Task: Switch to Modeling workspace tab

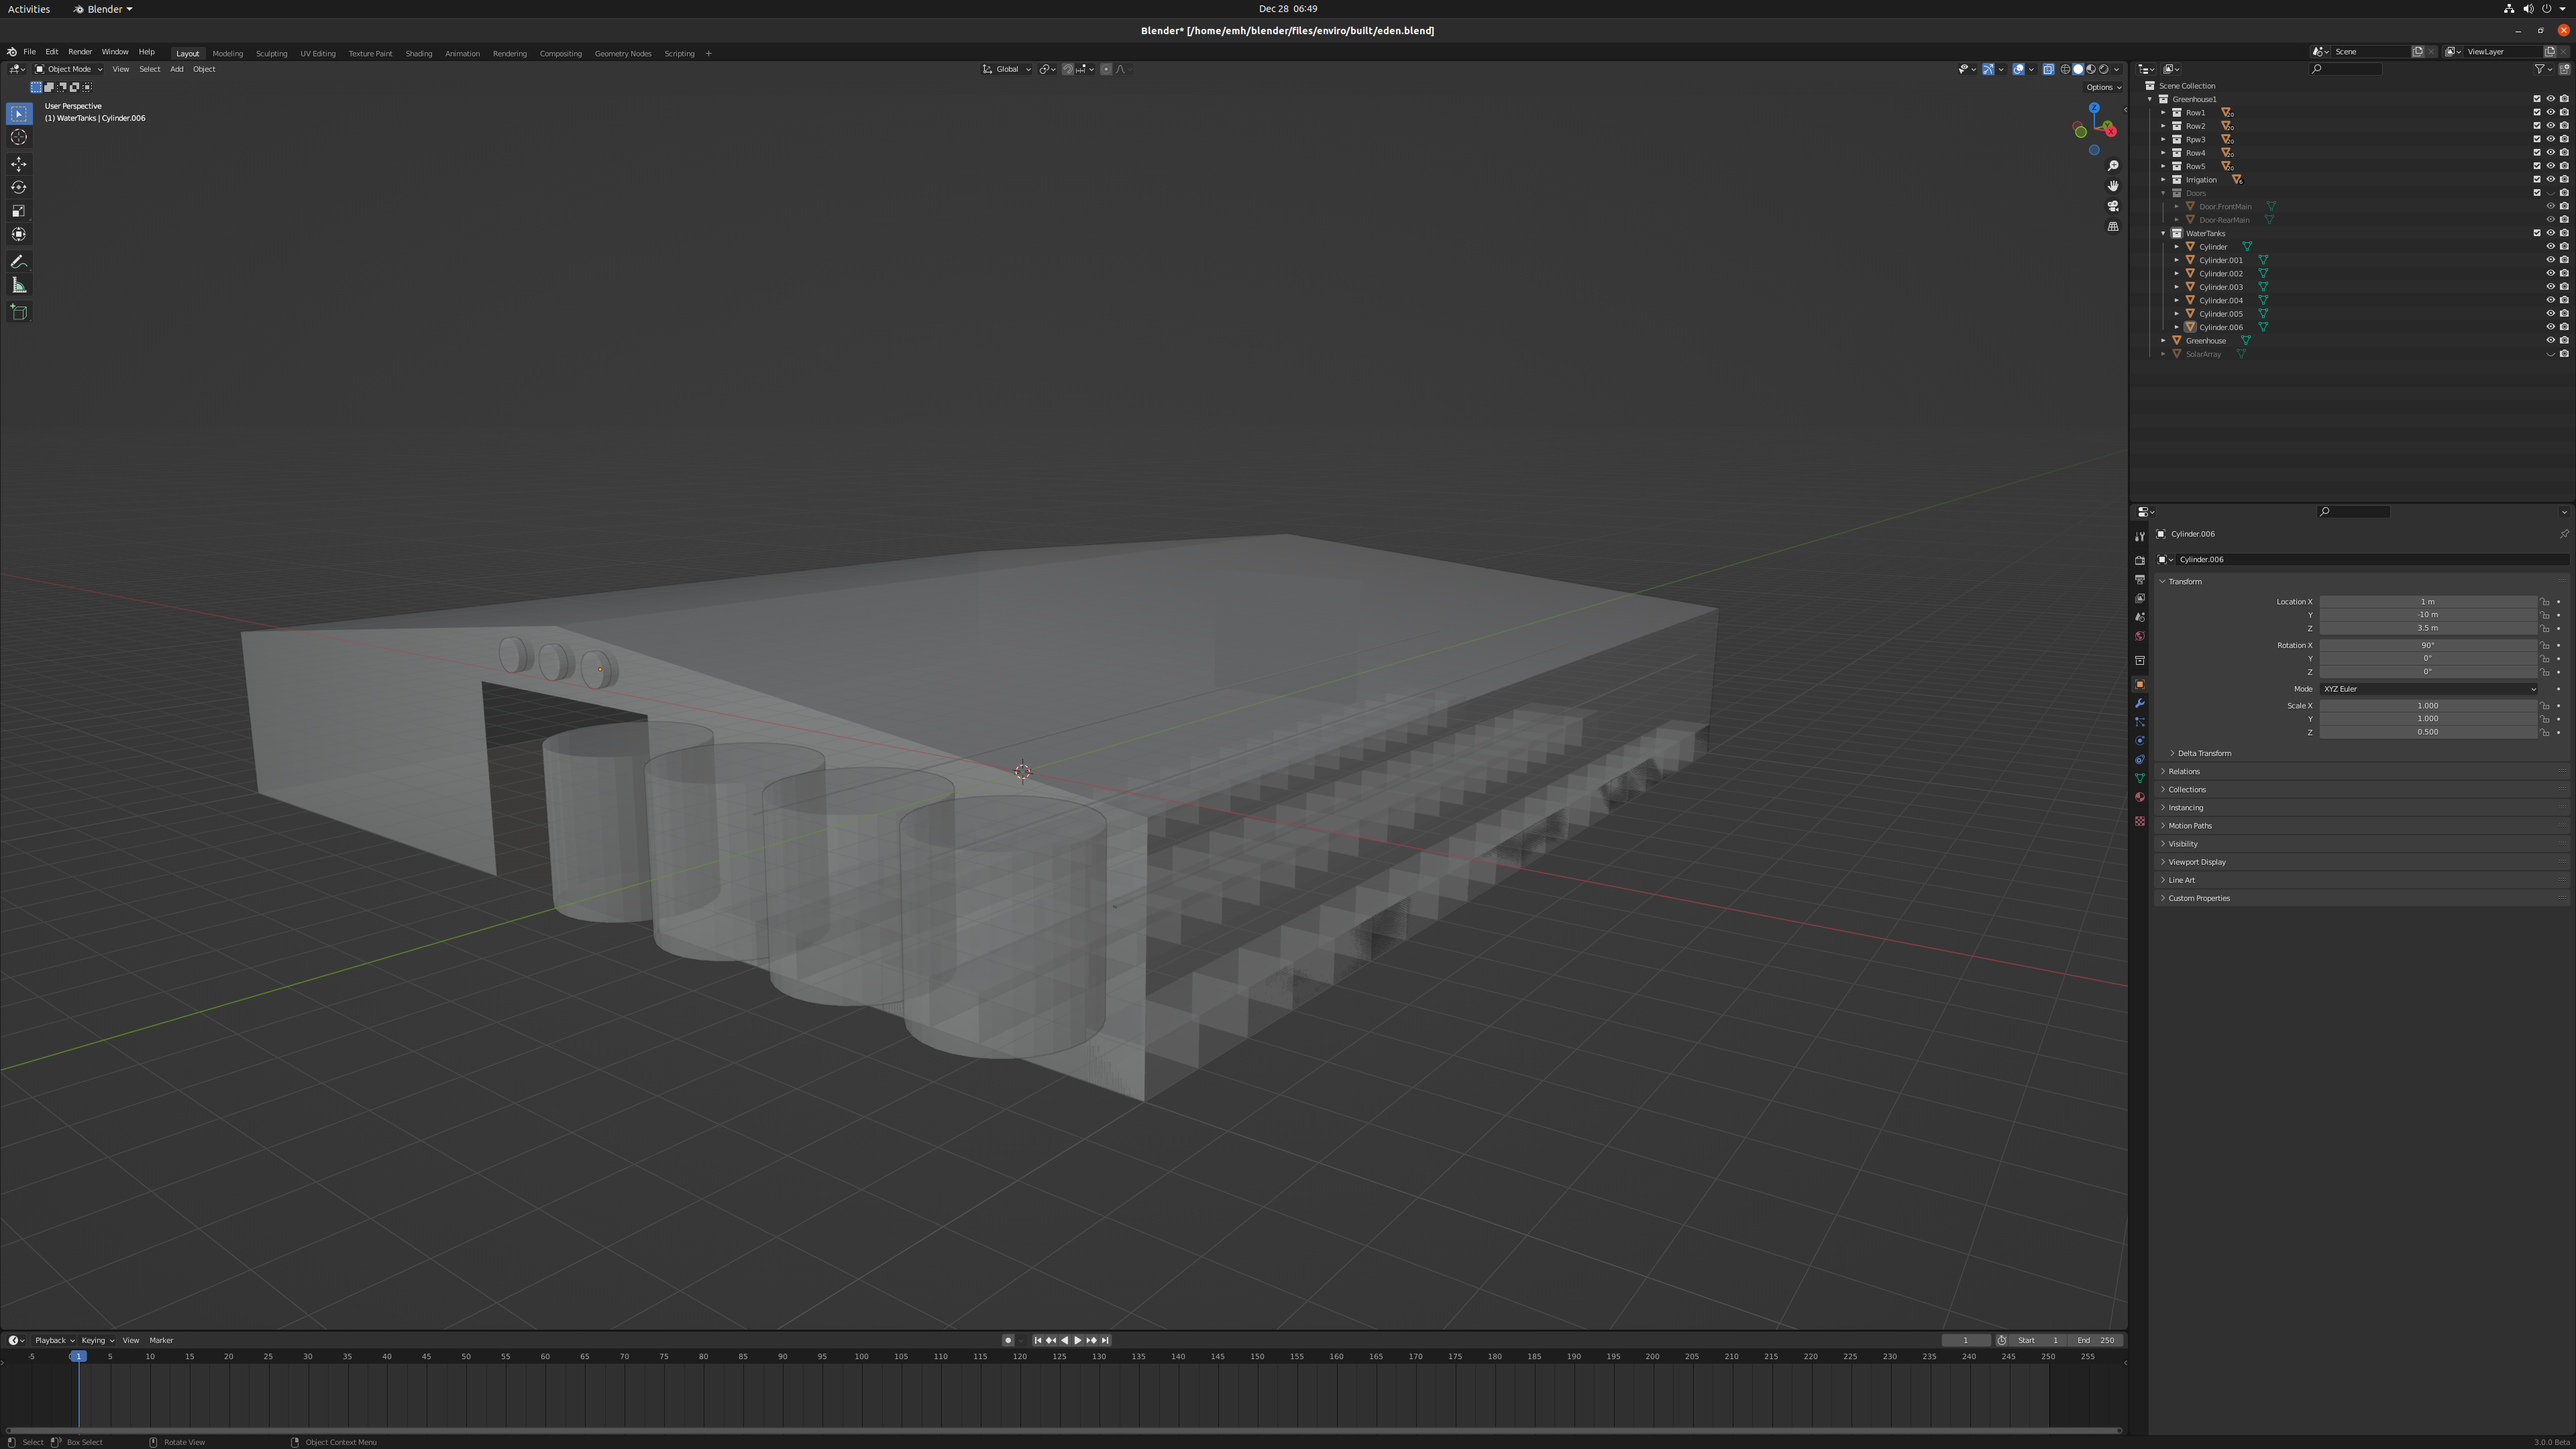Action: 227,53
